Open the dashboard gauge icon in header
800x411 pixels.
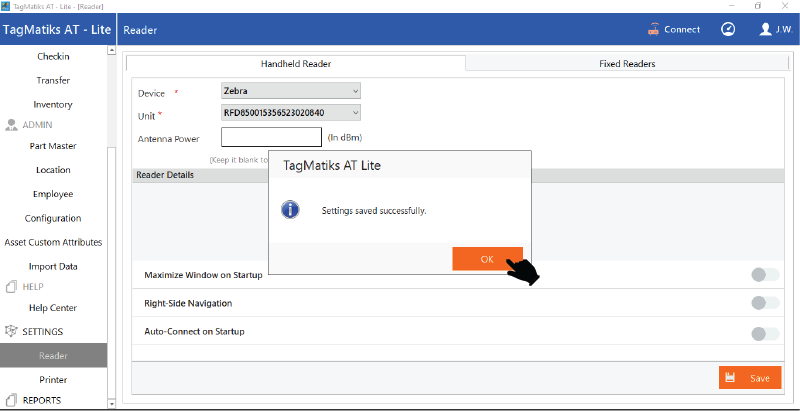[x=728, y=29]
